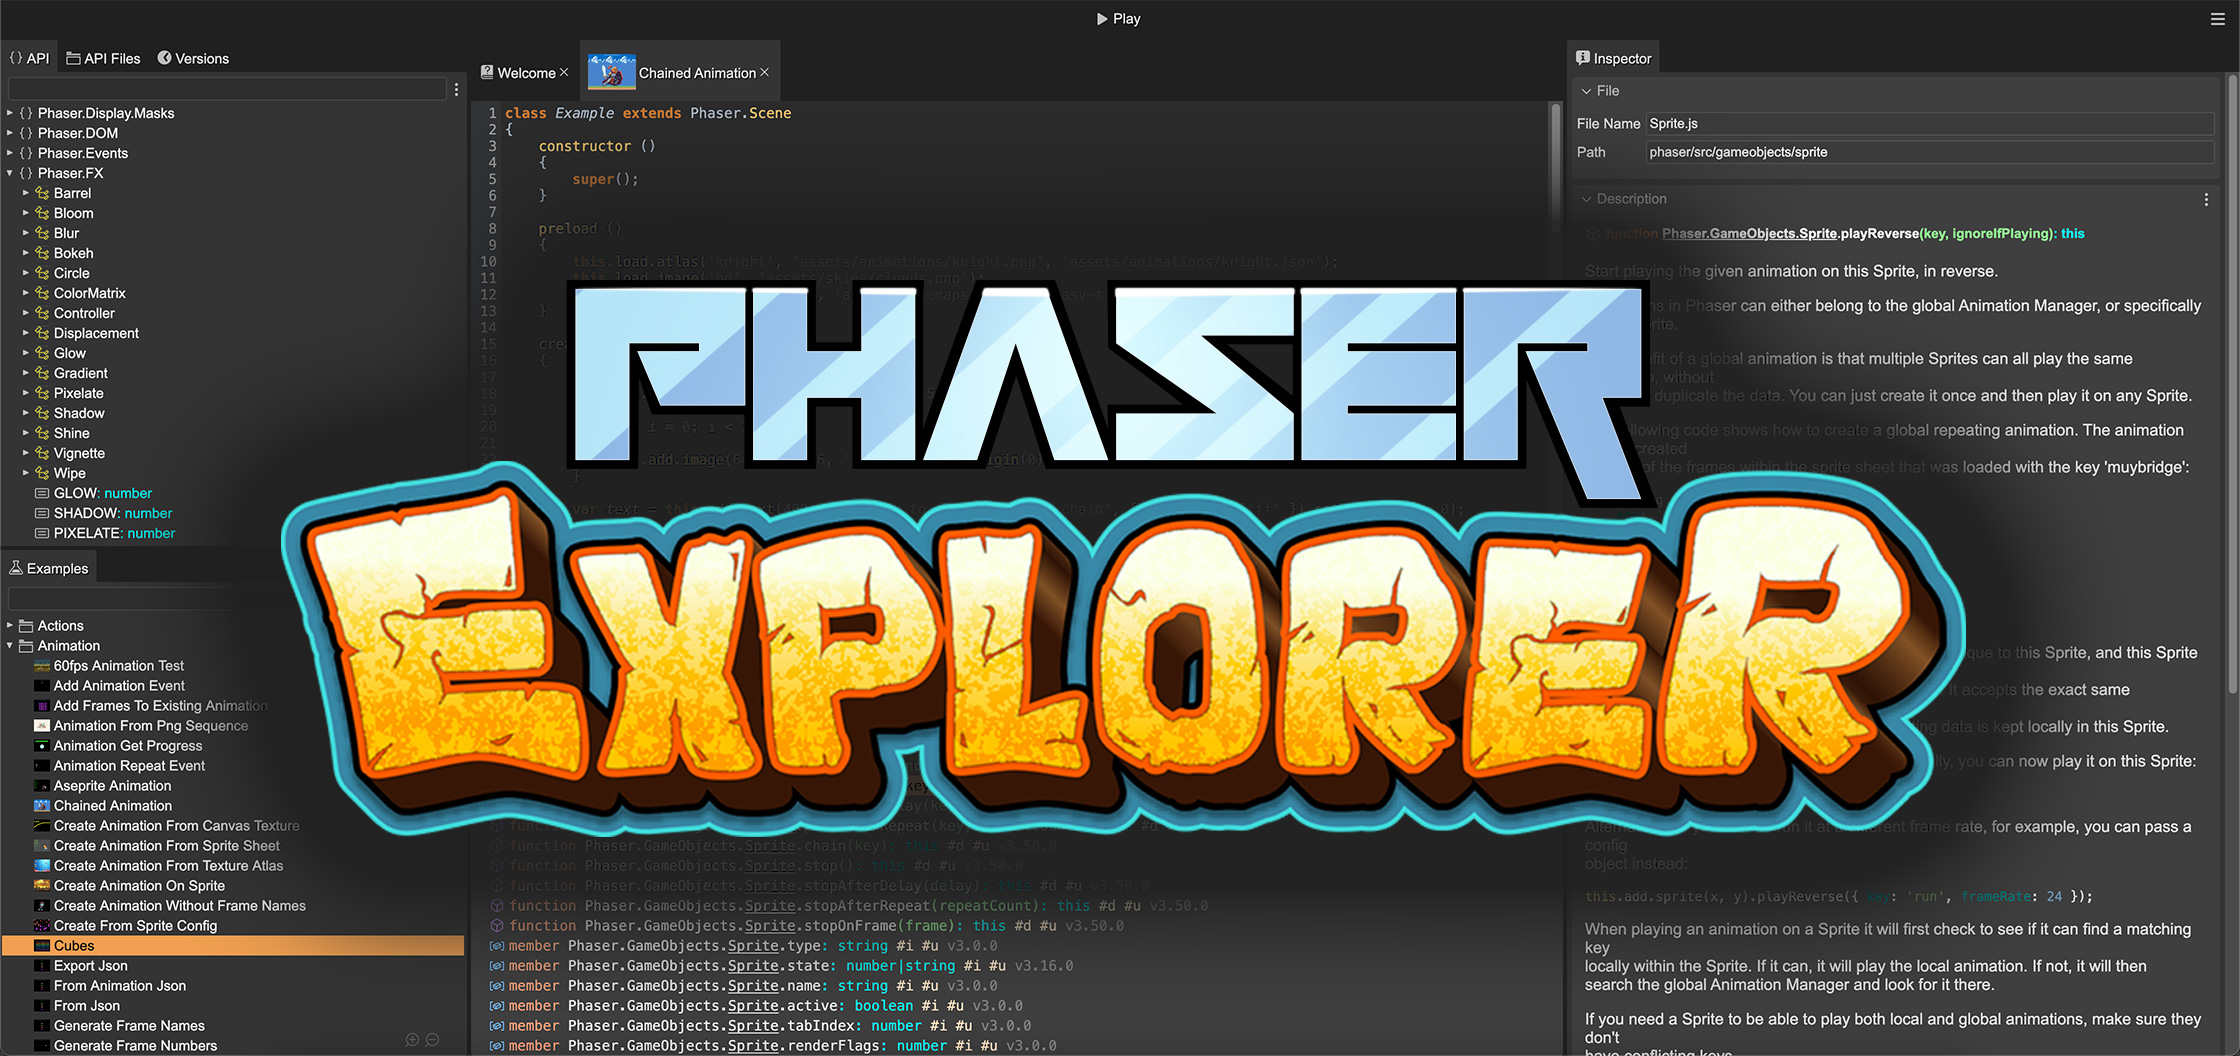
Task: Close the Welcome tab
Action: (x=564, y=72)
